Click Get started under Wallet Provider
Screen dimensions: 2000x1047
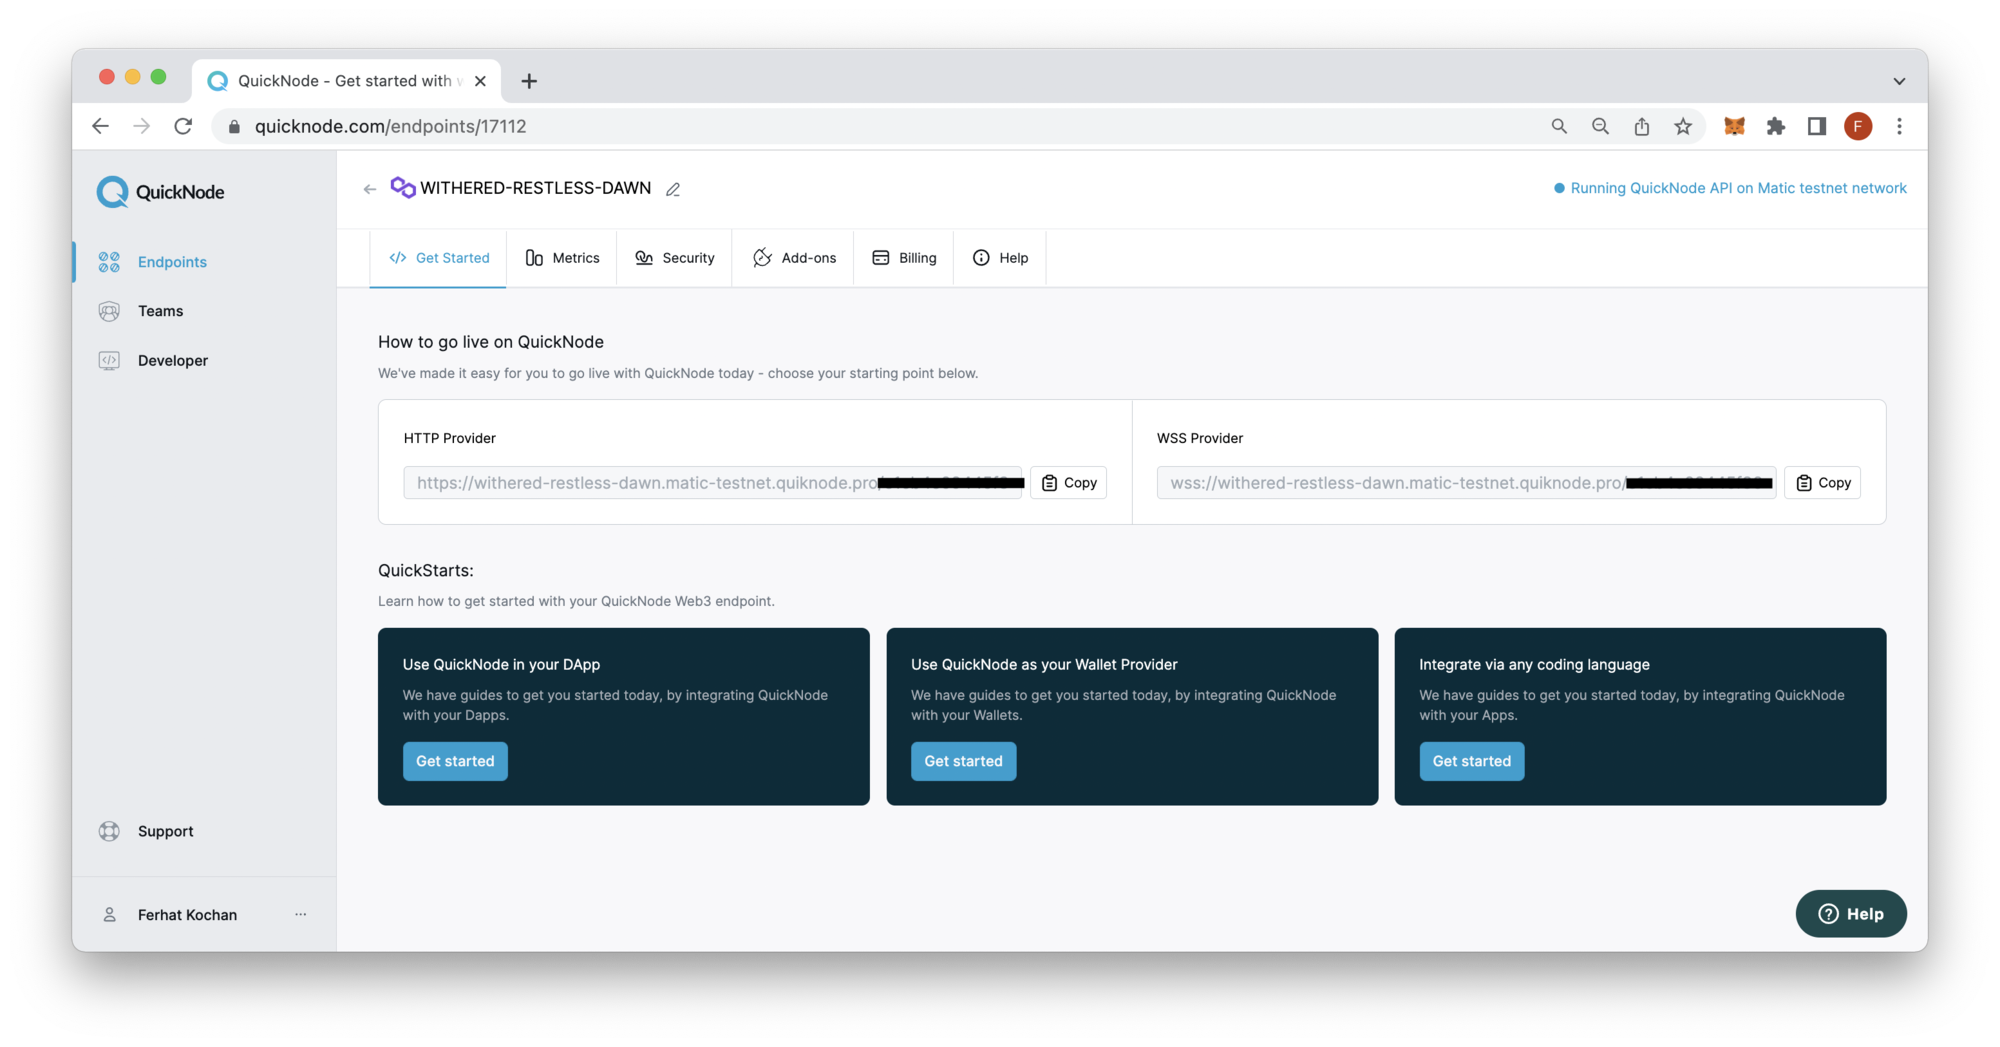point(963,761)
